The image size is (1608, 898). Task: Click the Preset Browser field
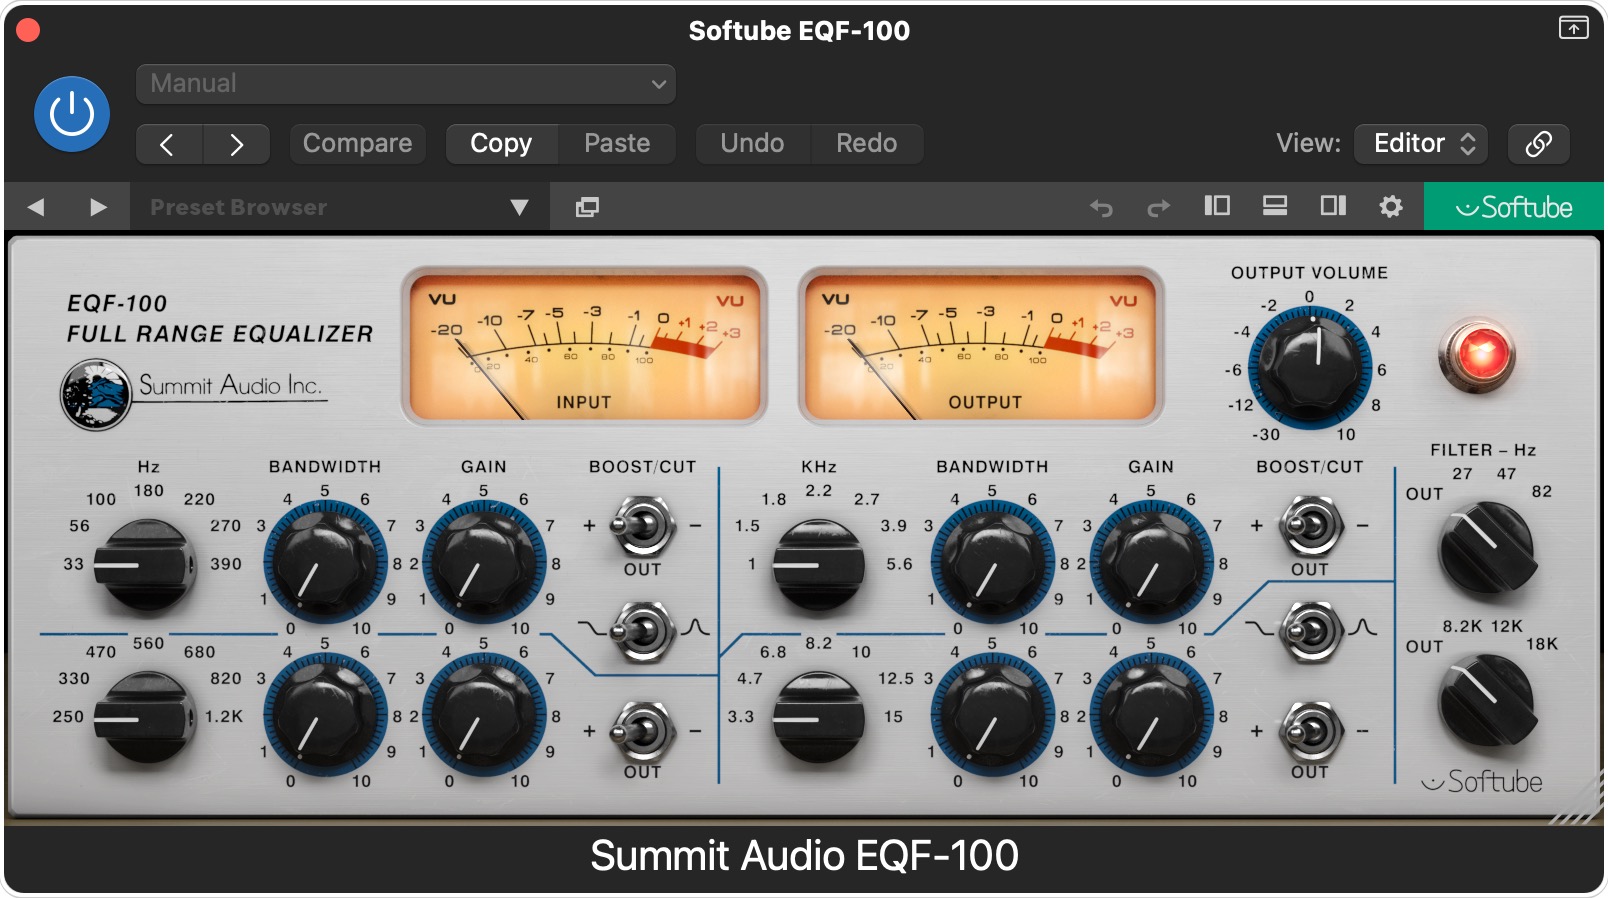340,207
